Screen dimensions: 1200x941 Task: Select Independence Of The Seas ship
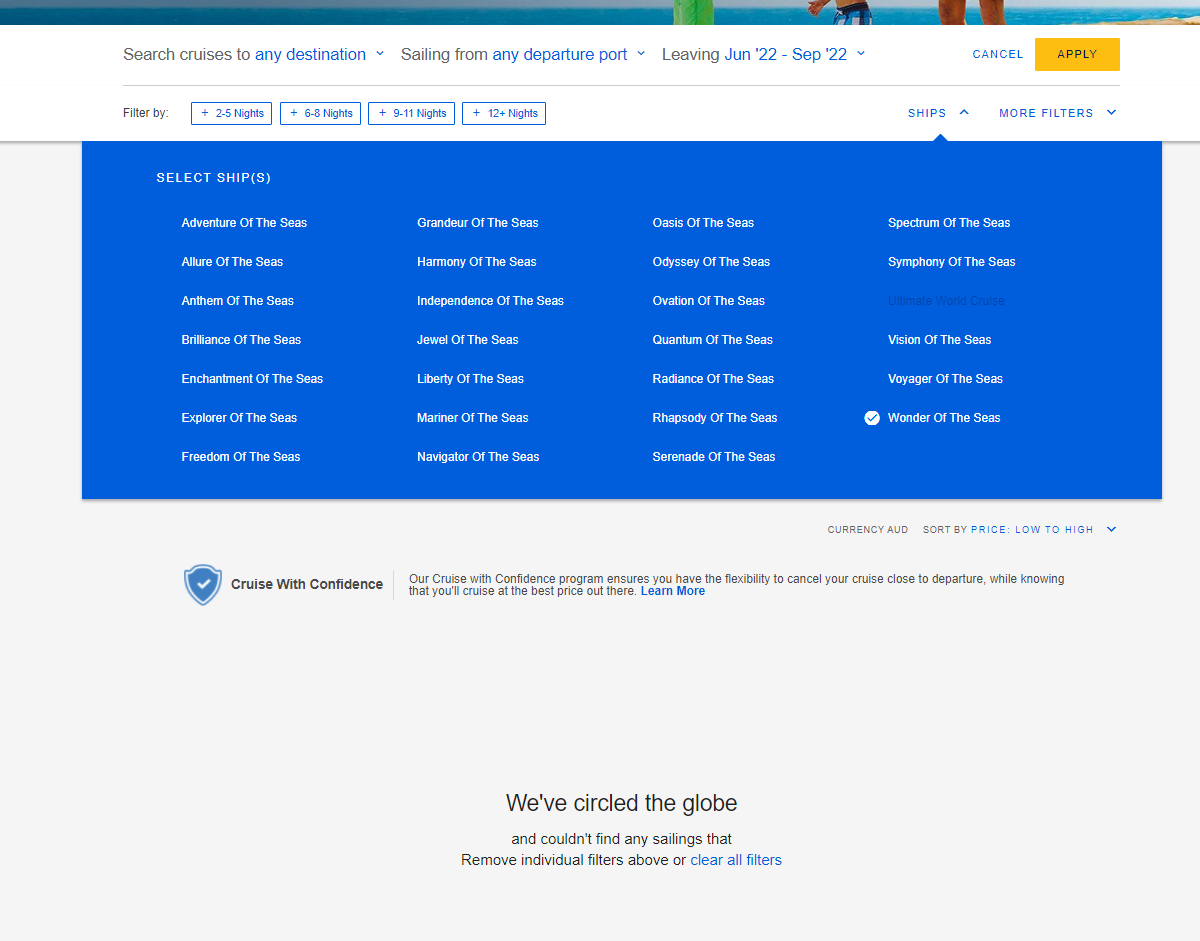[x=490, y=301]
